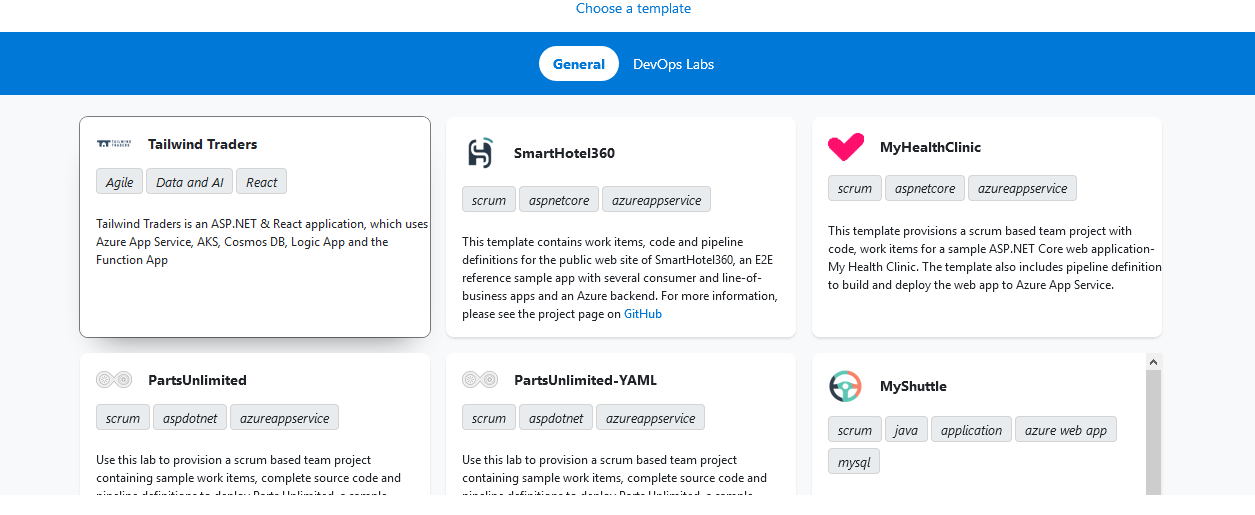Click the PartsUnlimited-YAML logo icon
This screenshot has width=1255, height=515.
click(480, 380)
